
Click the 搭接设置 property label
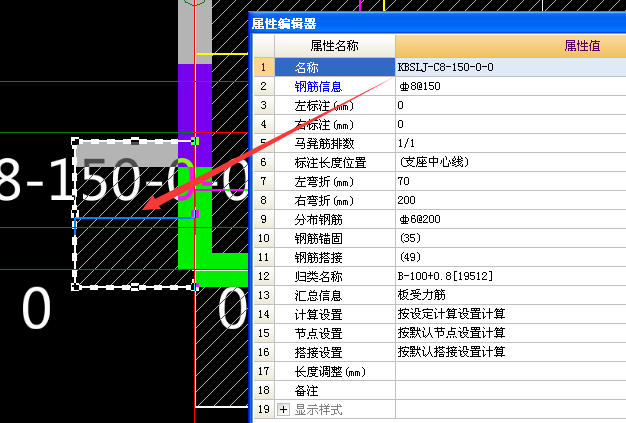(x=318, y=353)
